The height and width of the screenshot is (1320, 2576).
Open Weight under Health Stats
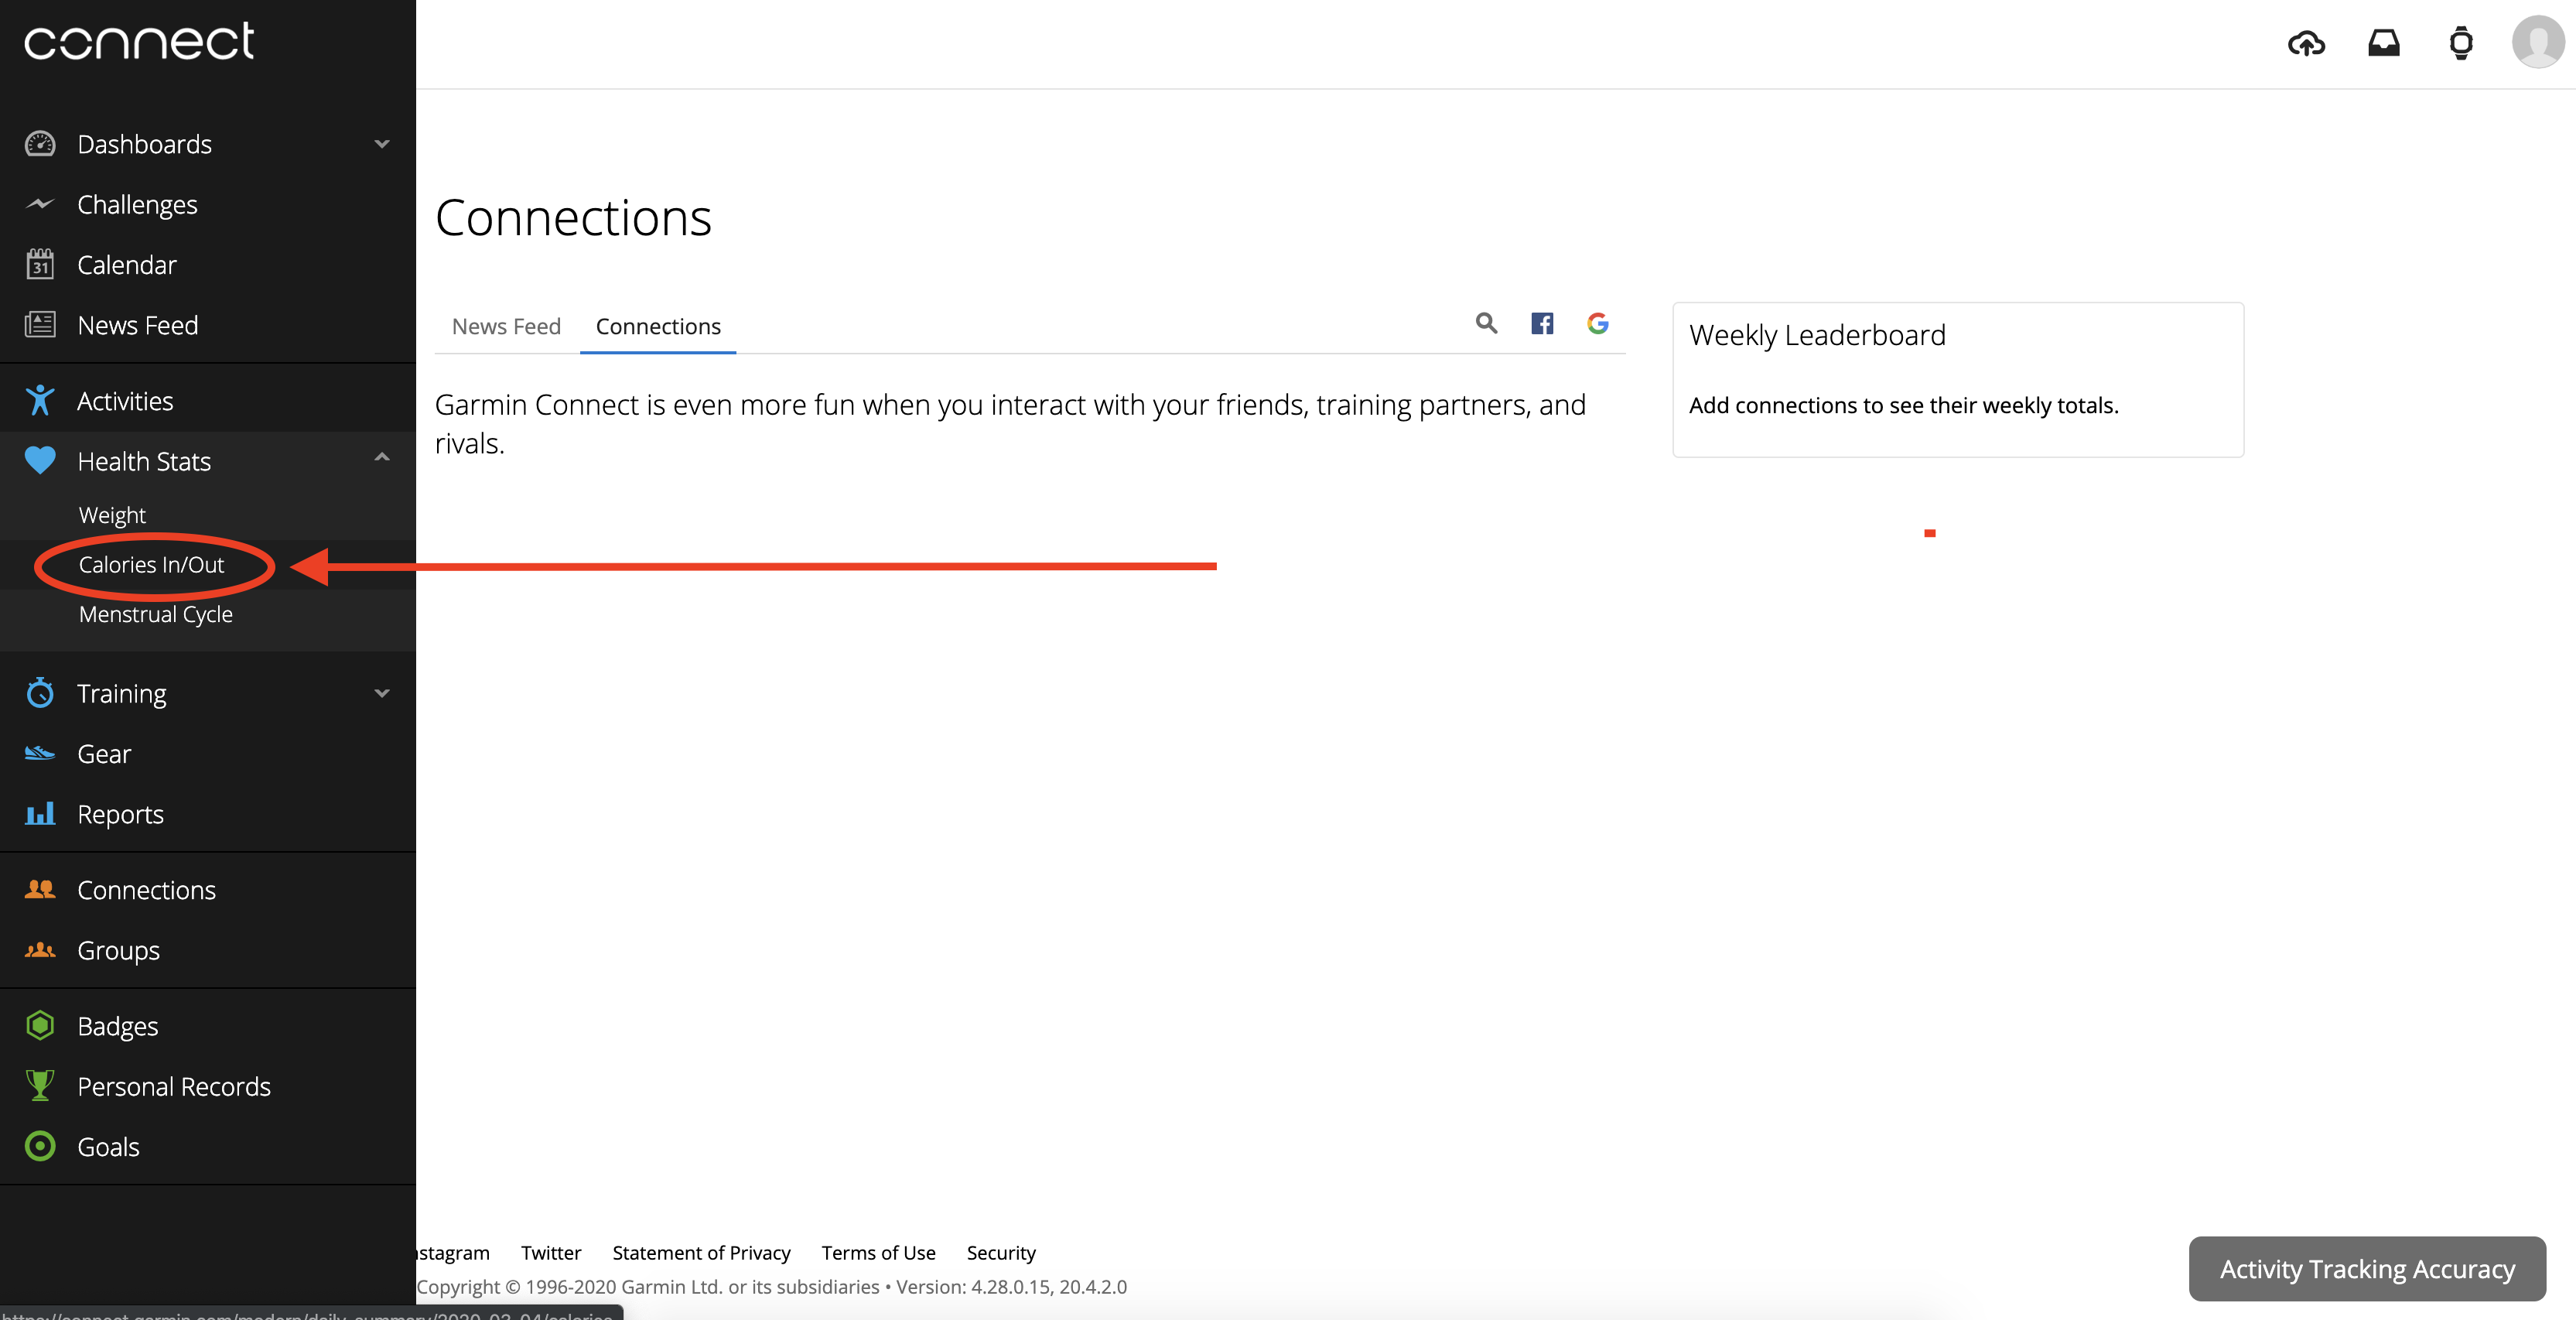click(112, 515)
